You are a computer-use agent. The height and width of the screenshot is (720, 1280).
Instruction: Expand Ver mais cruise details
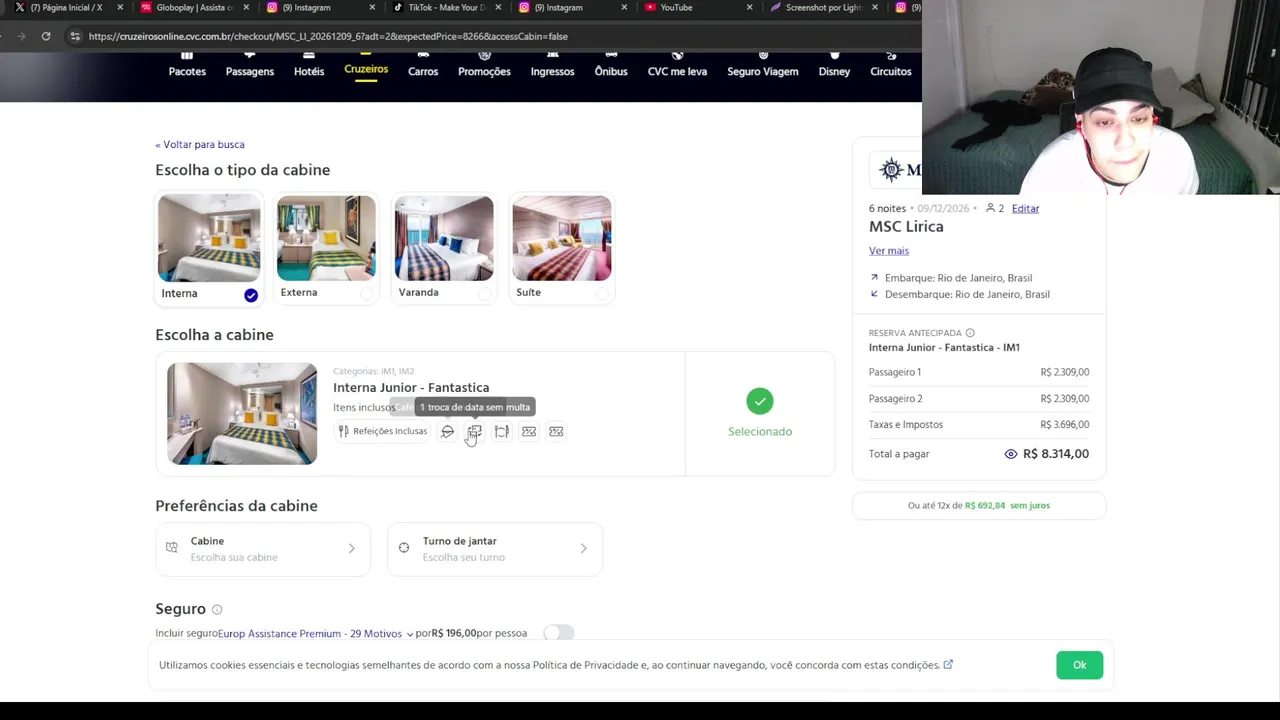click(889, 251)
